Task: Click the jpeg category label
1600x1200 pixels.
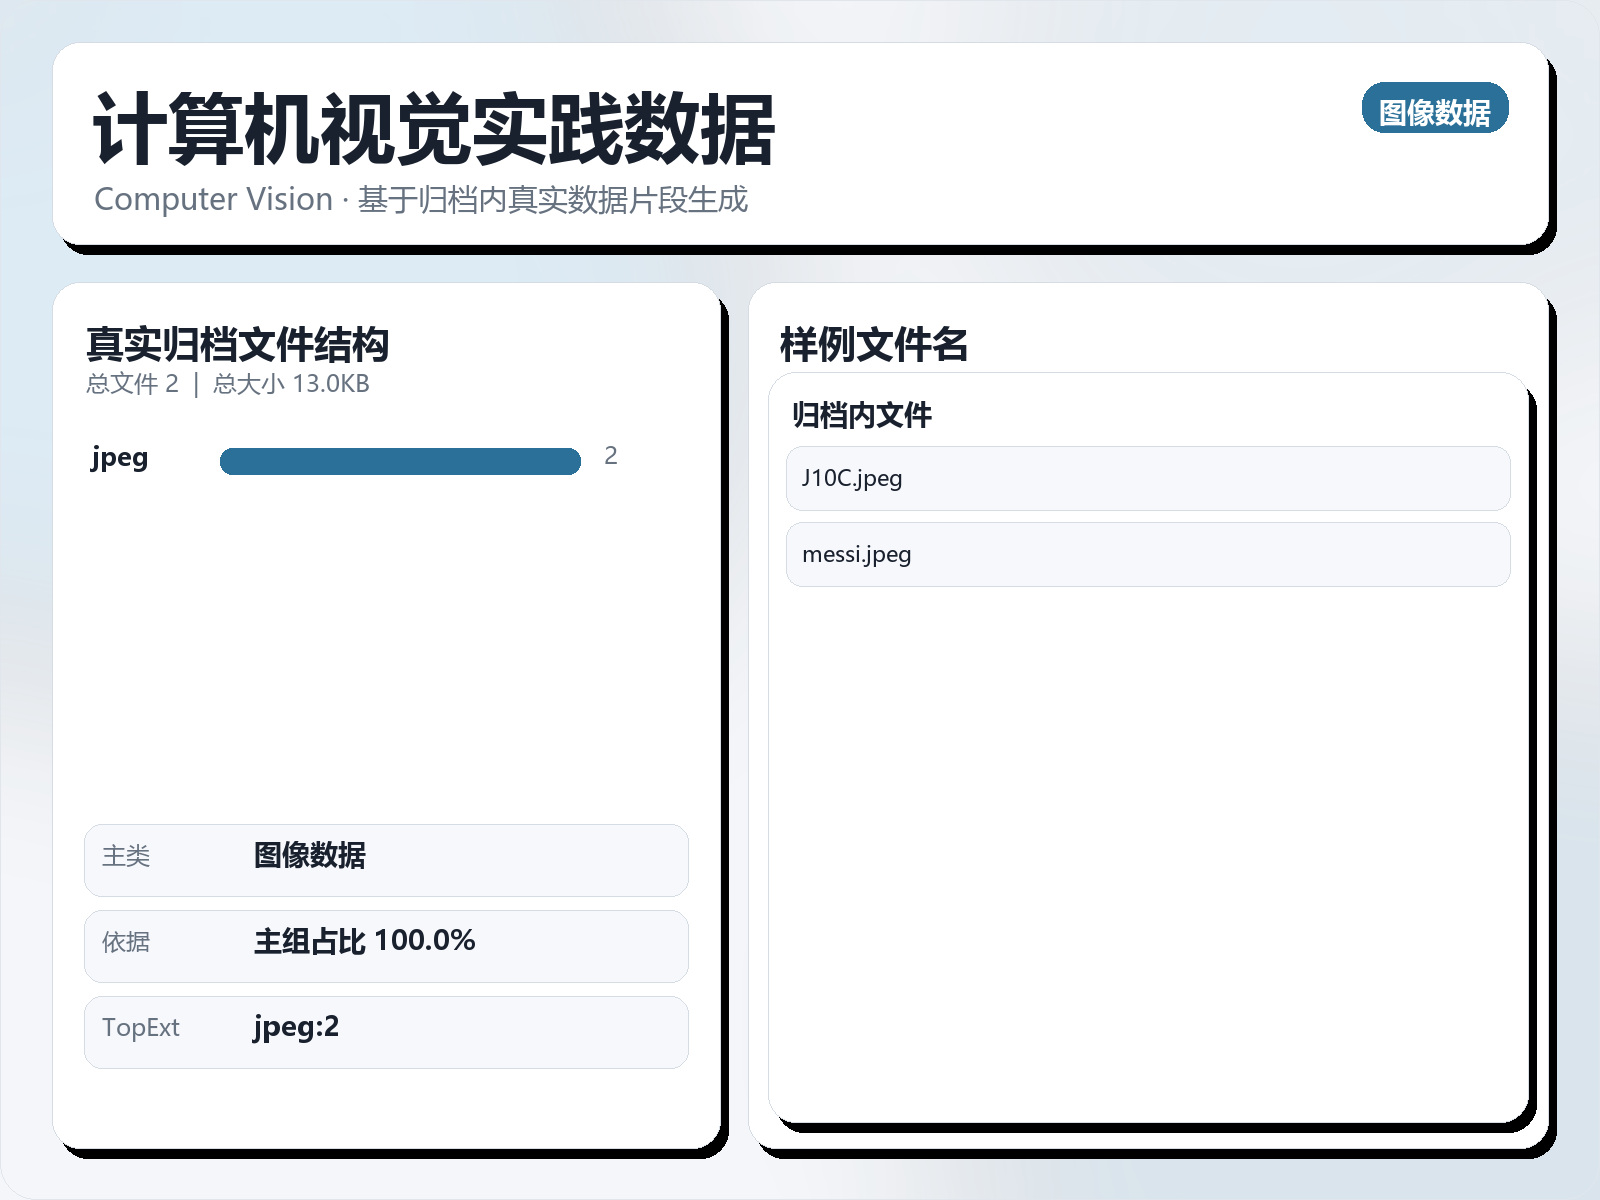Action: [x=117, y=459]
